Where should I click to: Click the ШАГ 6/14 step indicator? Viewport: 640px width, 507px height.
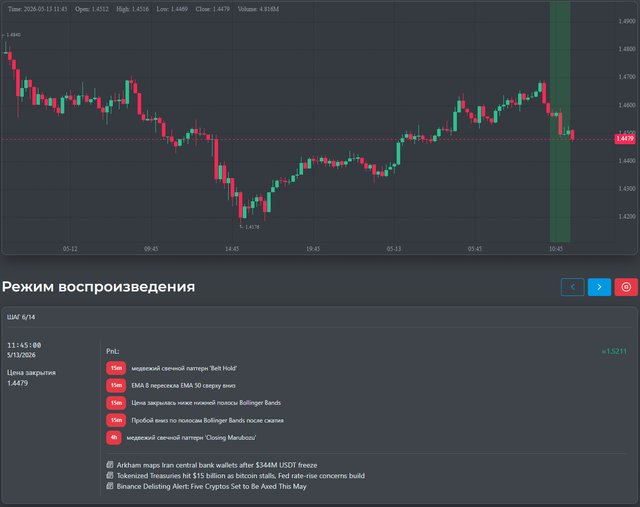coord(21,317)
